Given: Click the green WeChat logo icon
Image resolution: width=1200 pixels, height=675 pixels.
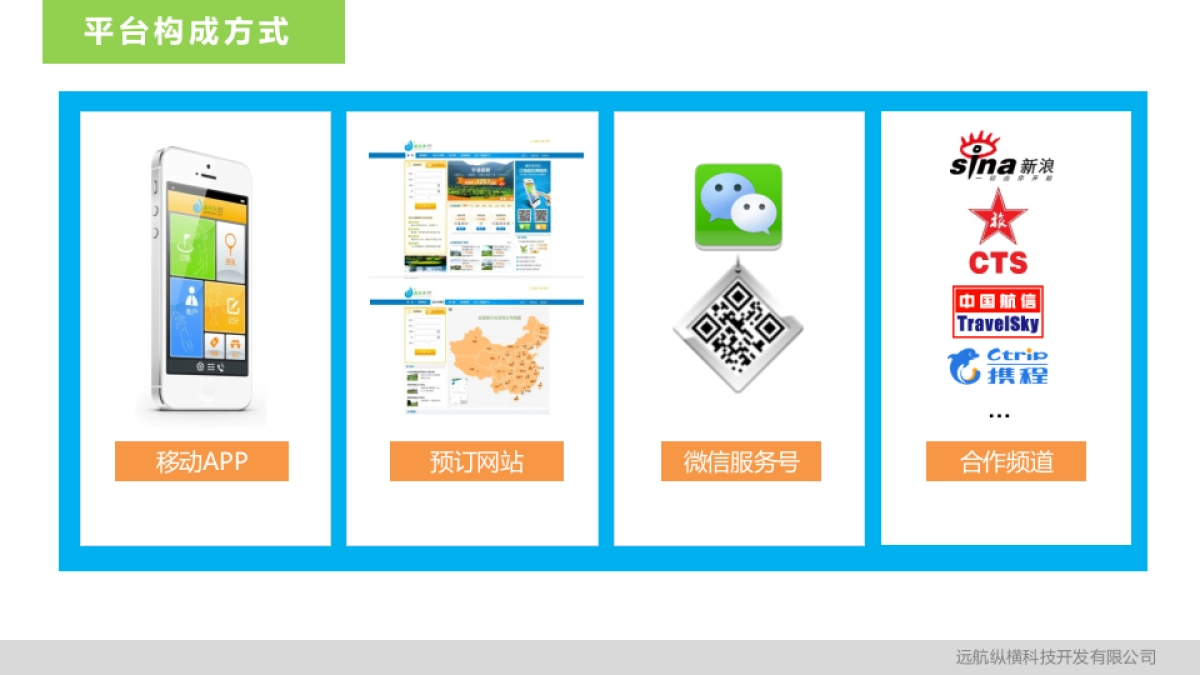Looking at the screenshot, I should (x=739, y=206).
